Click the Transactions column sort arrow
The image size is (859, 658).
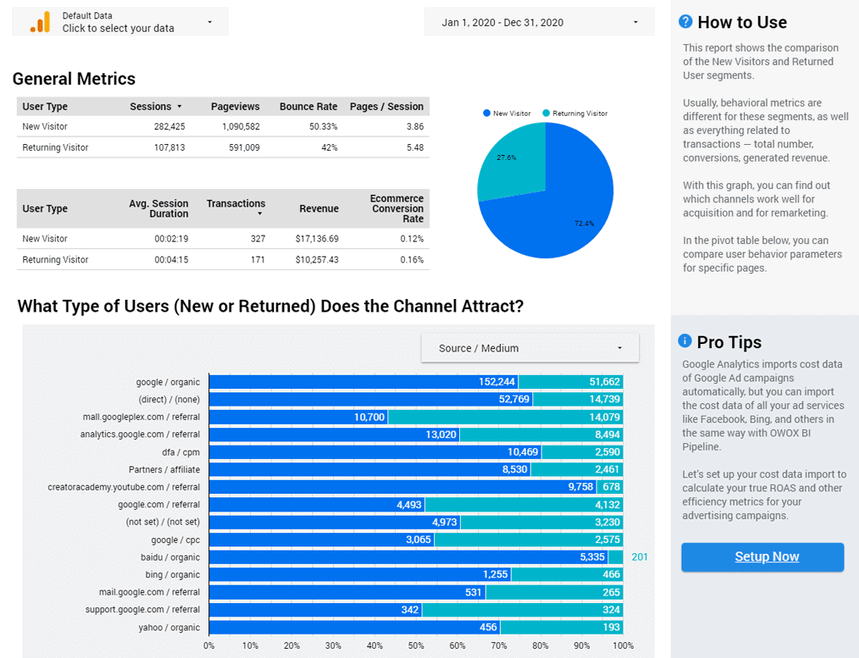(x=260, y=213)
